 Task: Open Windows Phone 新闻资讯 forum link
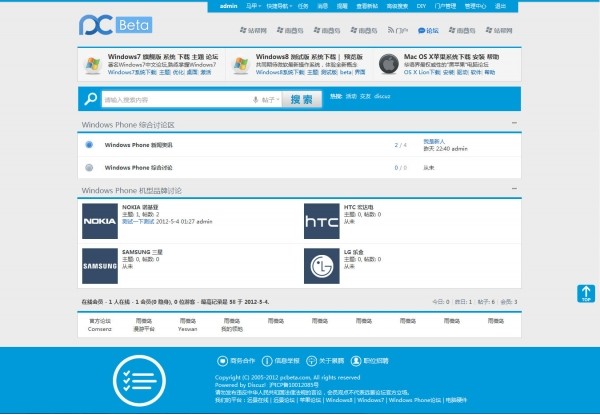pyautogui.click(x=139, y=145)
